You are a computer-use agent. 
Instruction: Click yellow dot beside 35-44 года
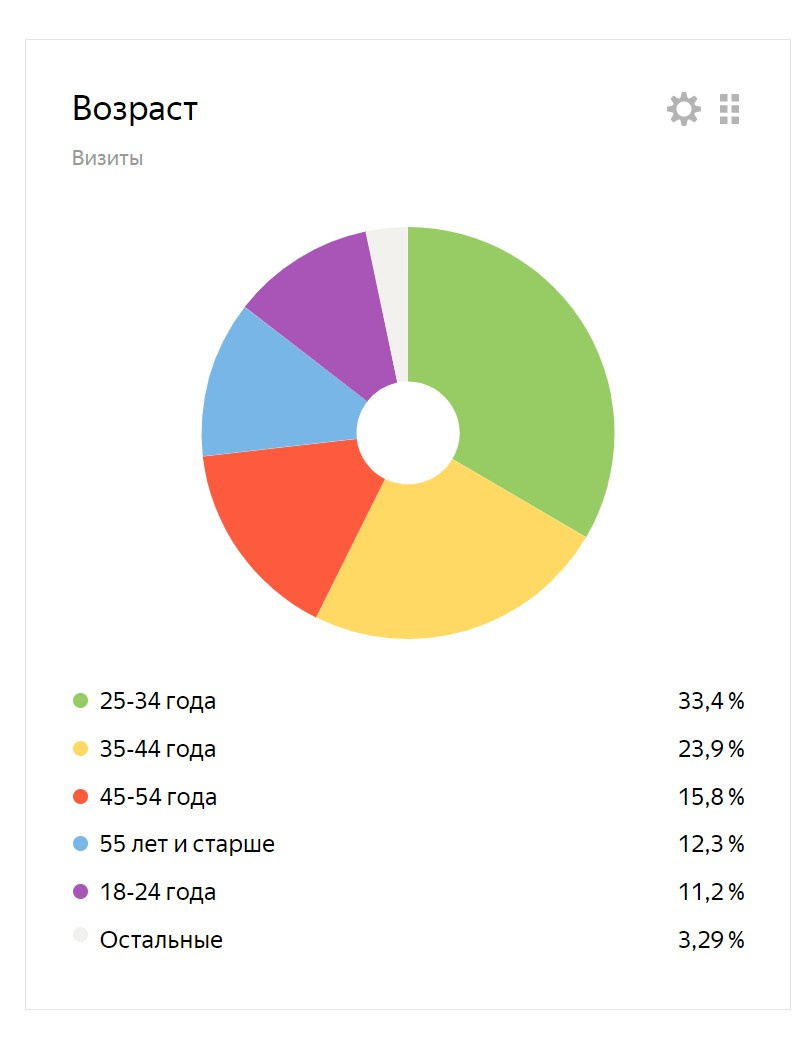(x=81, y=749)
